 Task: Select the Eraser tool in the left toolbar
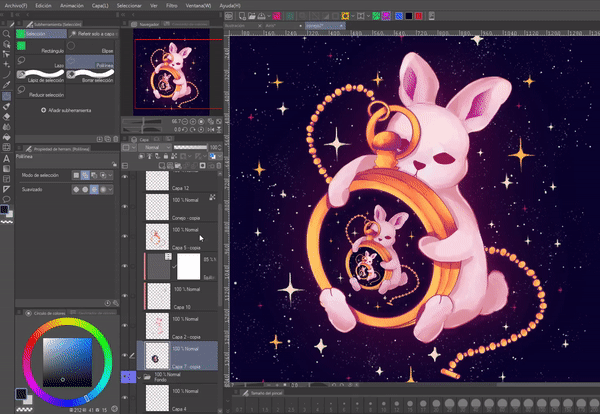pyautogui.click(x=6, y=117)
